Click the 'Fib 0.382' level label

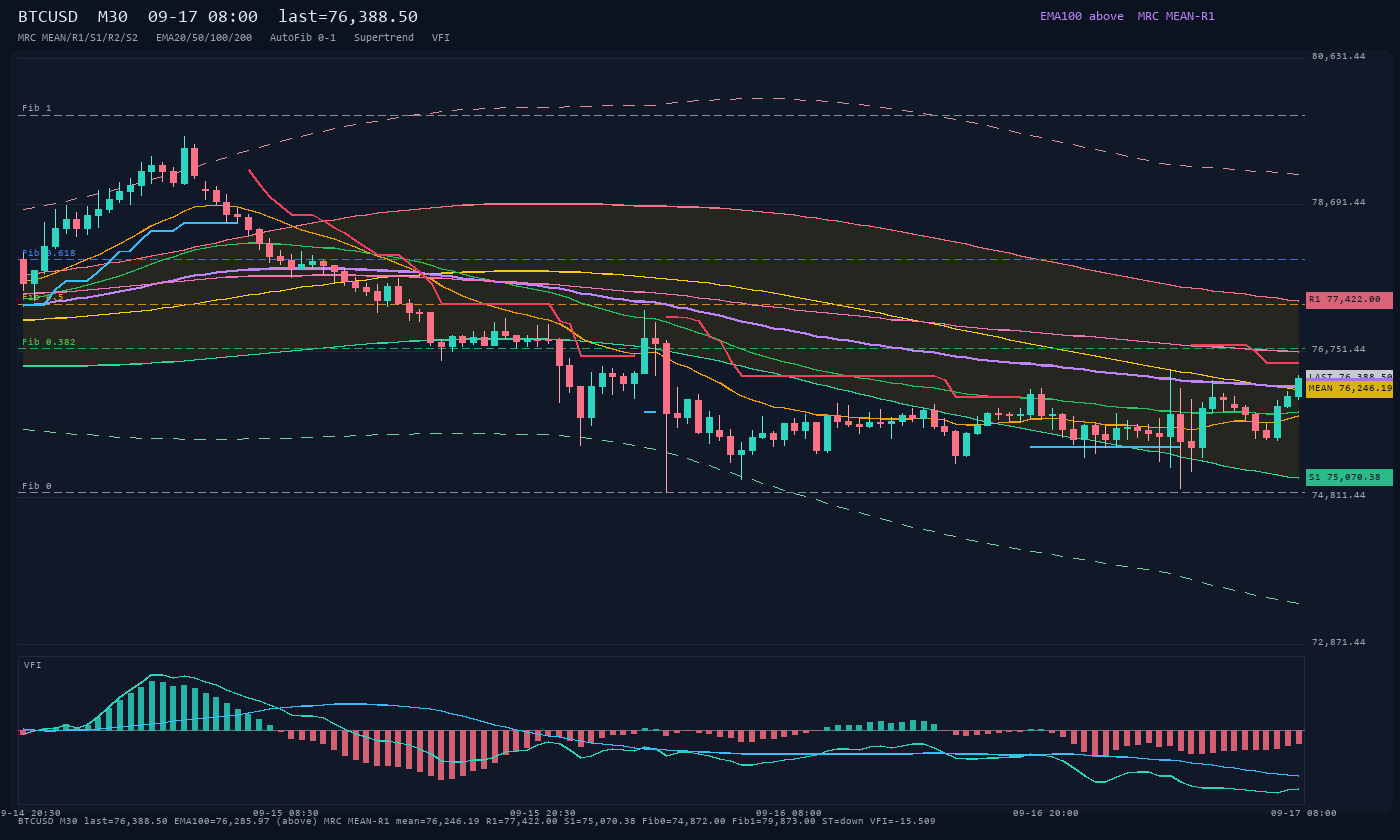(x=49, y=342)
